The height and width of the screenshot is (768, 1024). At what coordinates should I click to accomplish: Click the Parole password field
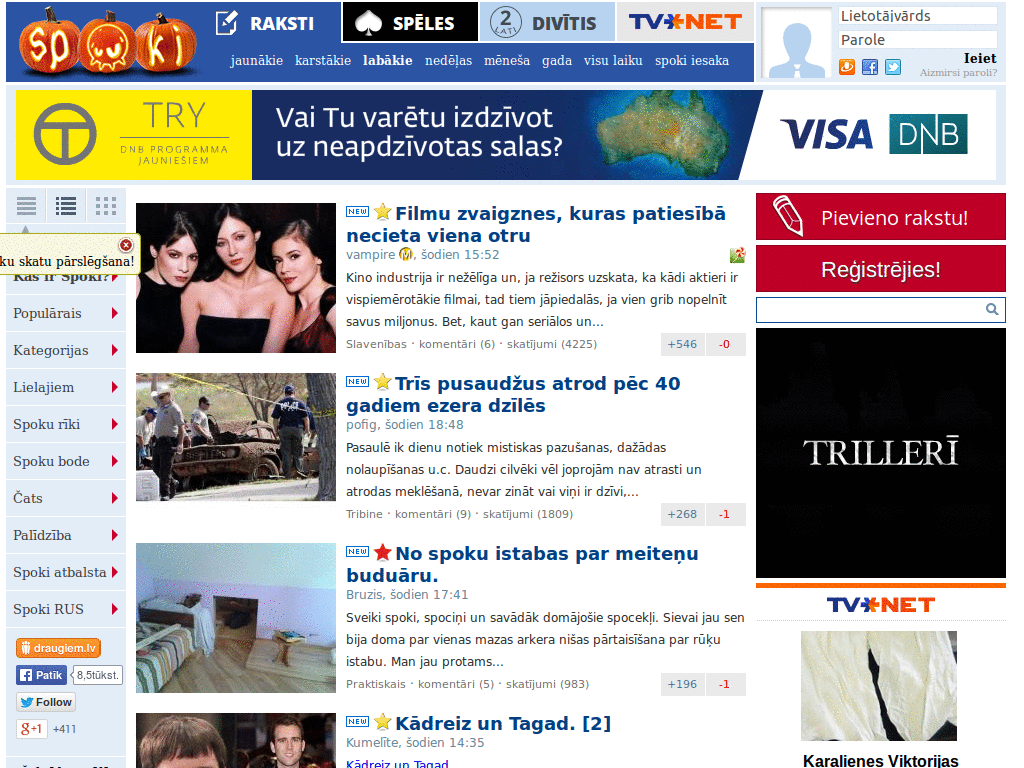pyautogui.click(x=918, y=40)
